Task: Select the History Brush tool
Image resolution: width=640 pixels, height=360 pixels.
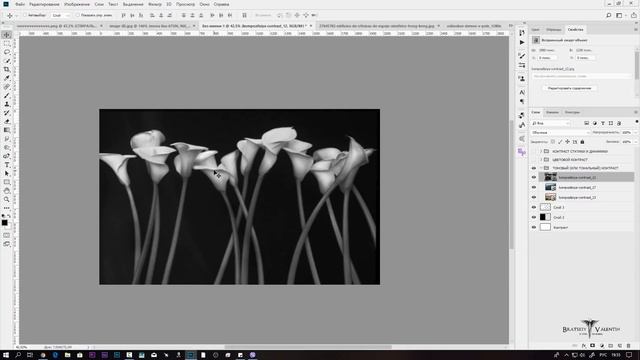Action: pos(7,113)
